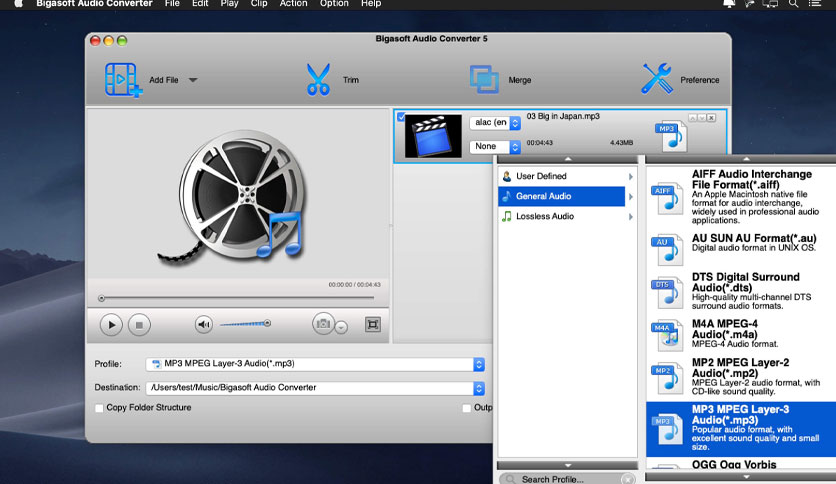Click the Merge icon

coord(484,80)
